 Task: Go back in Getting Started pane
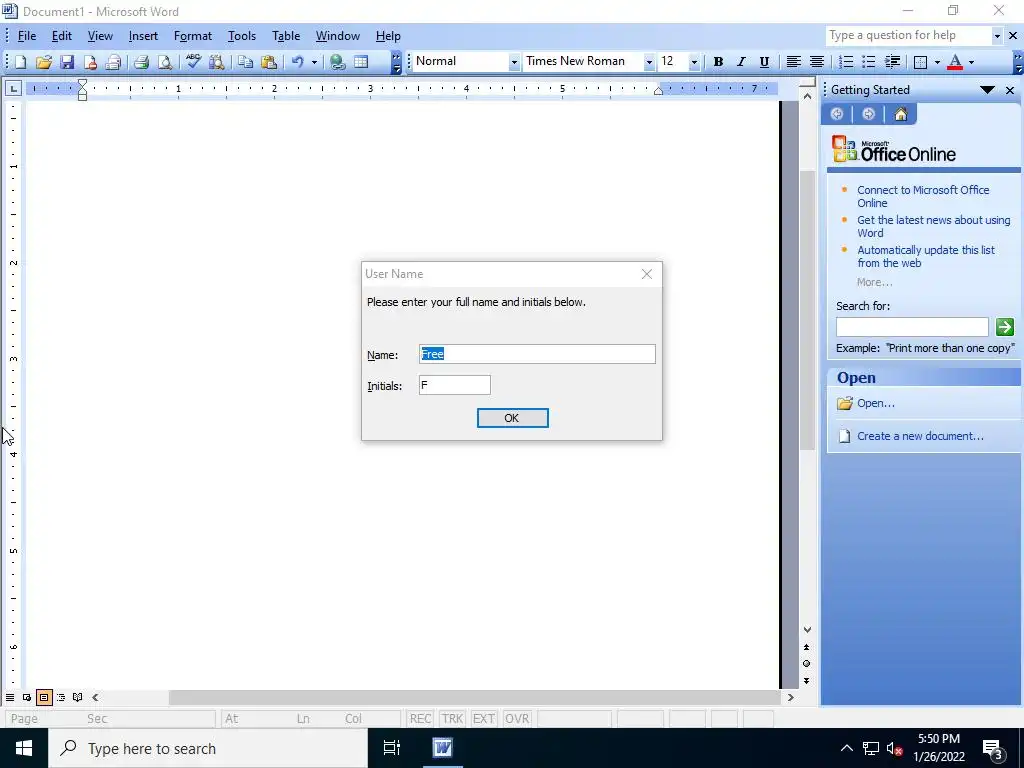coord(837,114)
